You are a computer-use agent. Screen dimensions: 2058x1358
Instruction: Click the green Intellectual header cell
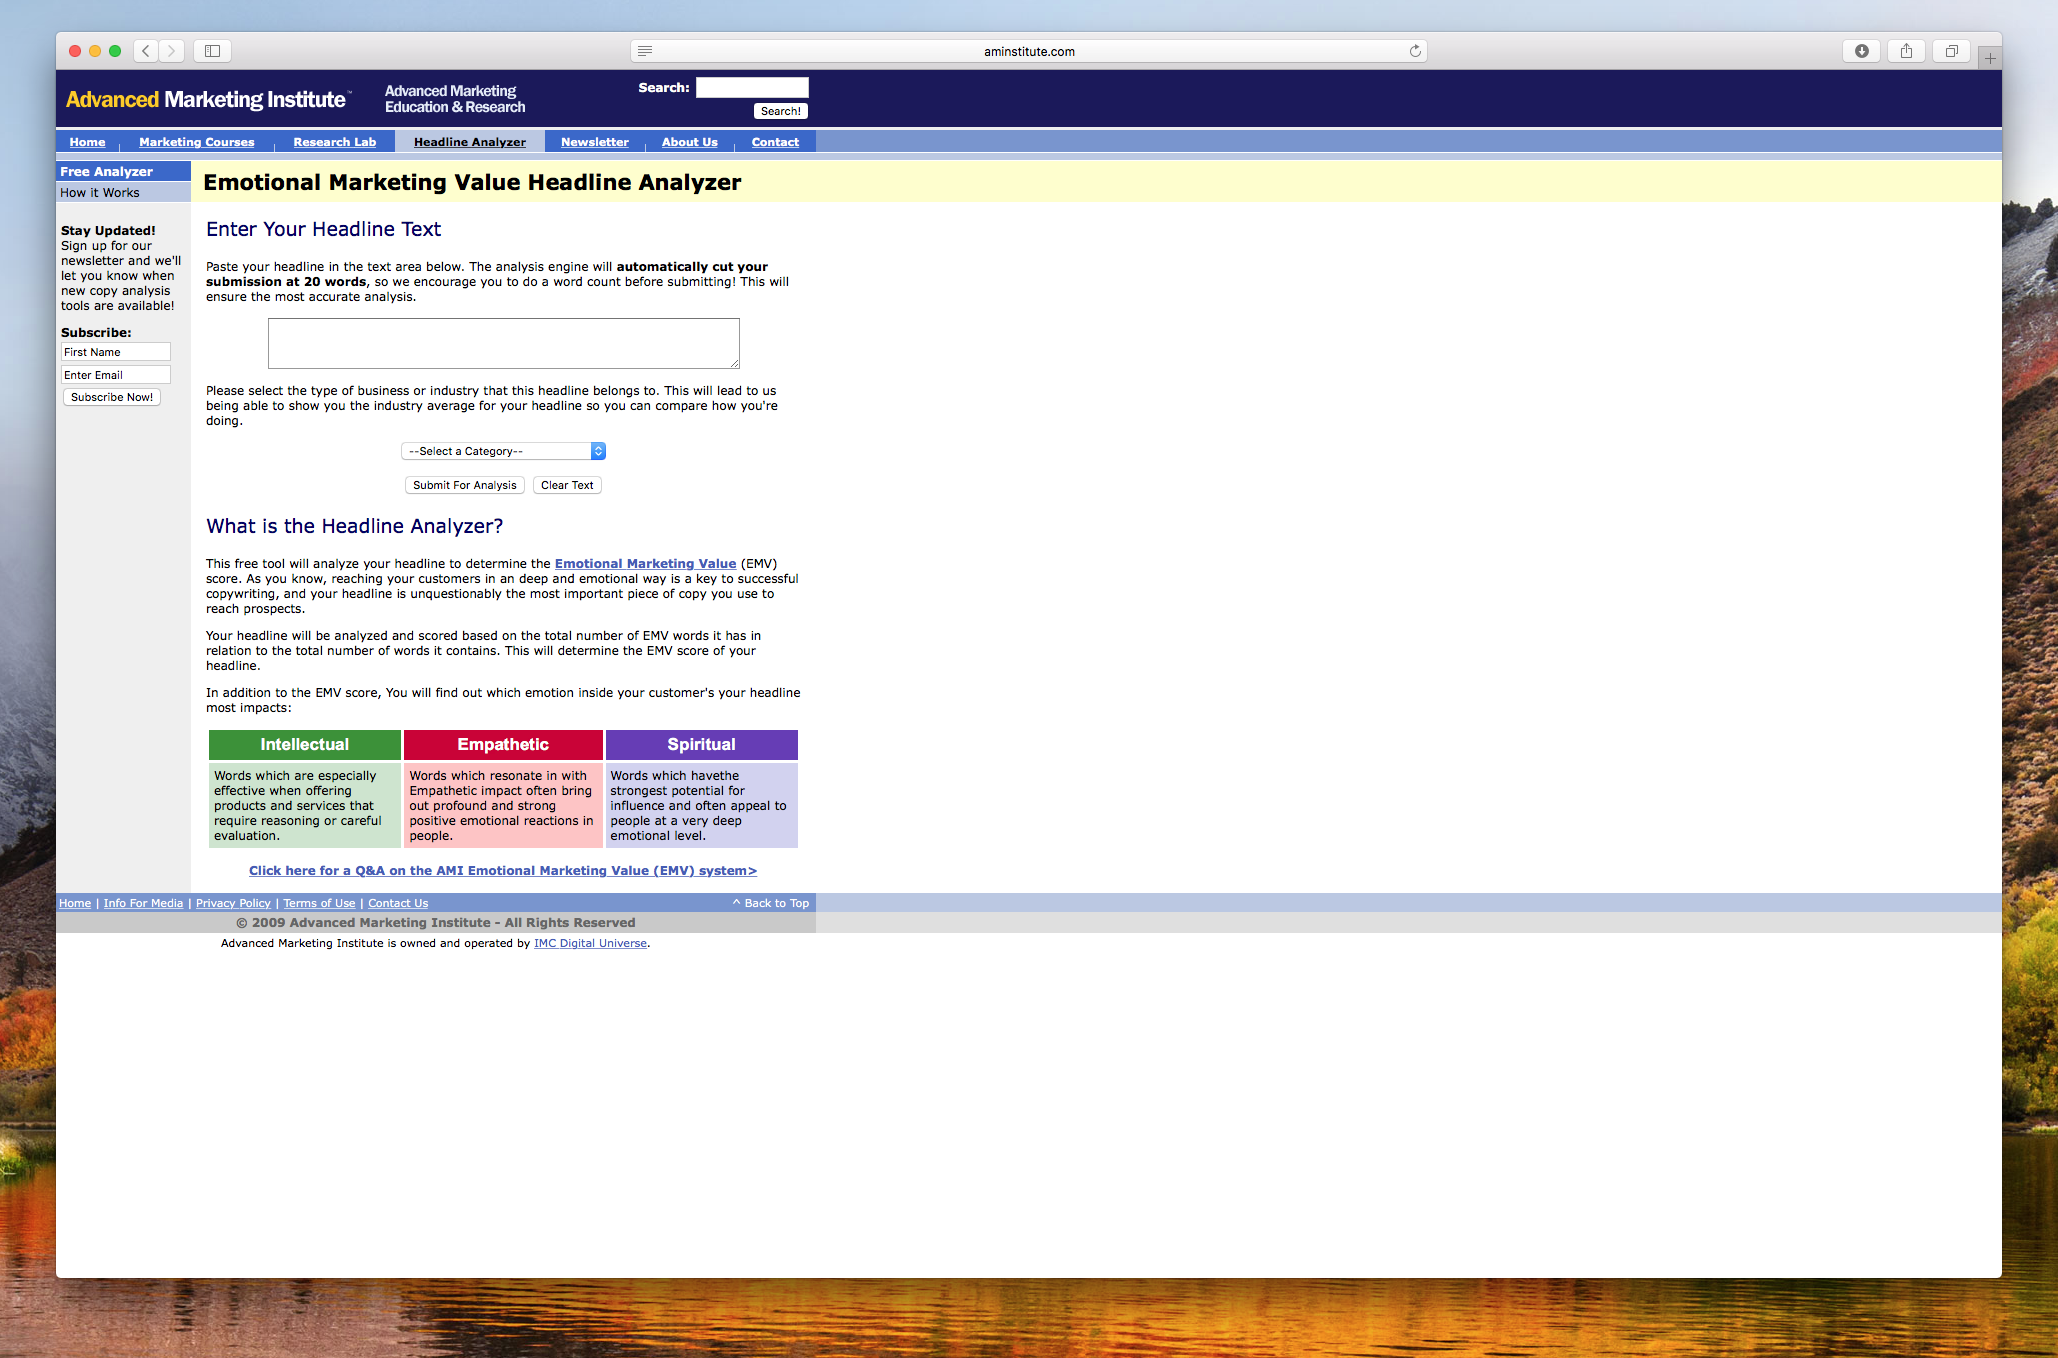(x=305, y=745)
